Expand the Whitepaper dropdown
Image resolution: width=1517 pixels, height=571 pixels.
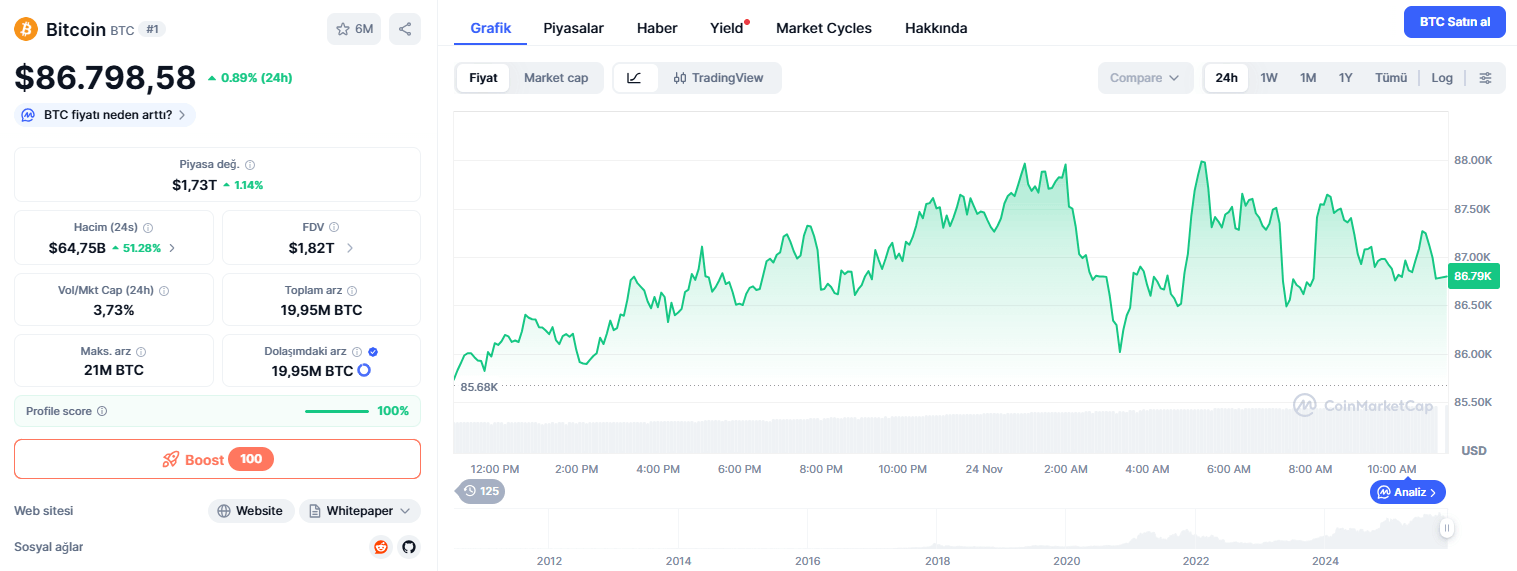(x=360, y=511)
